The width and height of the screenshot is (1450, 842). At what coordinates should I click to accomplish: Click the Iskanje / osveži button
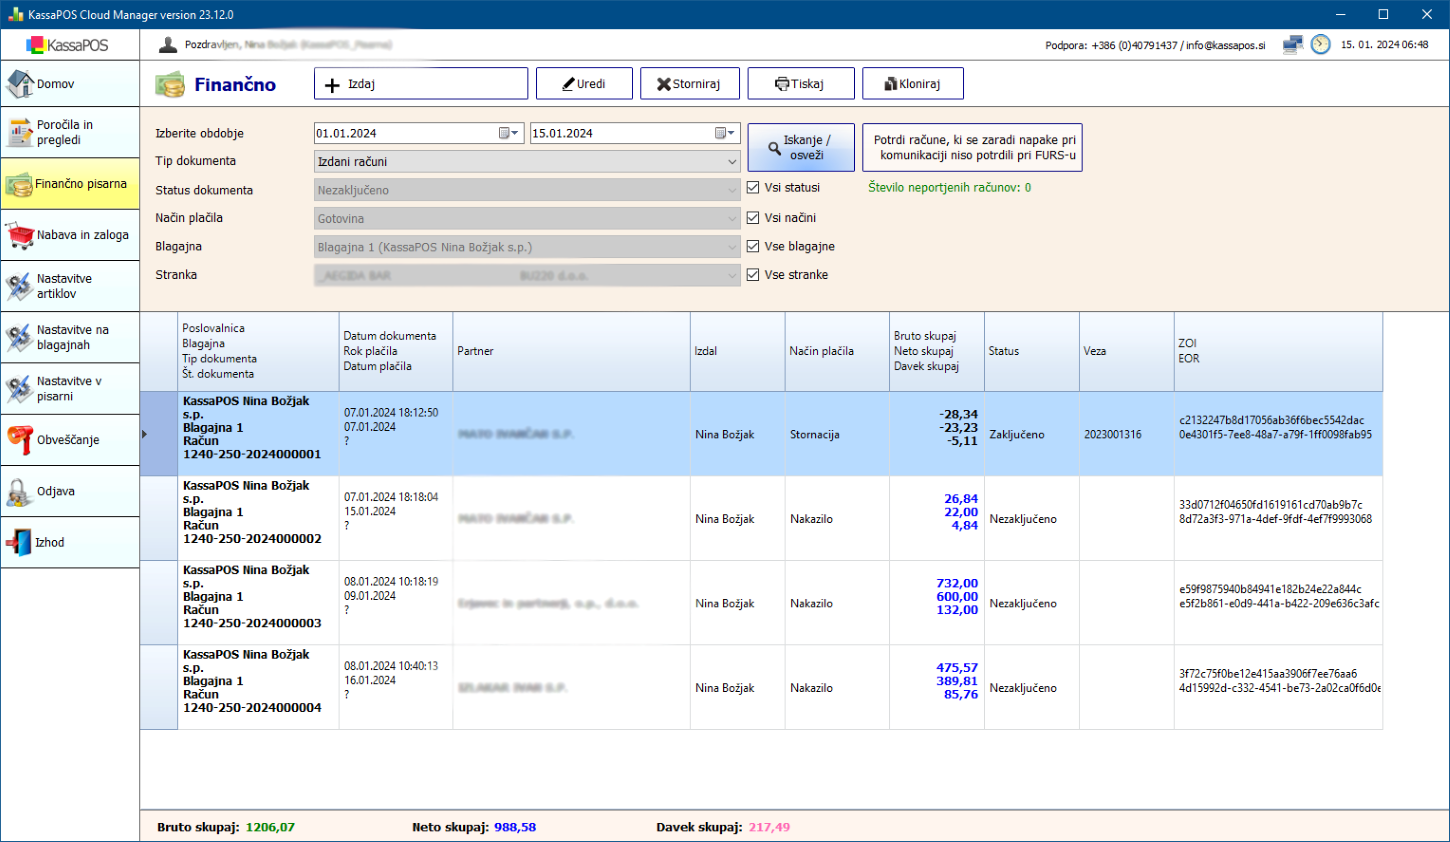(x=801, y=148)
